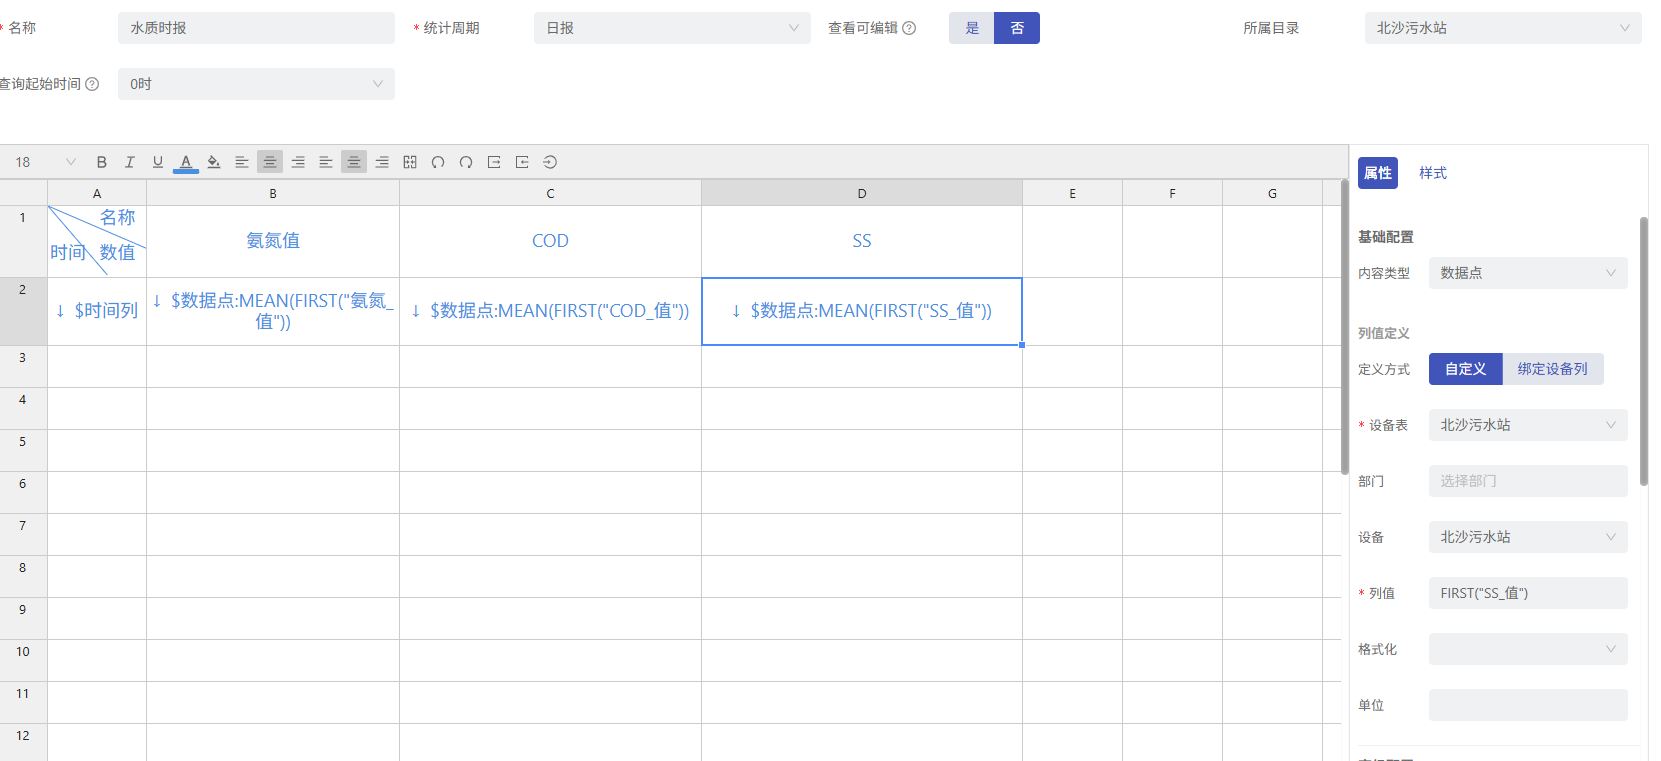
Task: Align text right horizontally
Action: coord(297,162)
